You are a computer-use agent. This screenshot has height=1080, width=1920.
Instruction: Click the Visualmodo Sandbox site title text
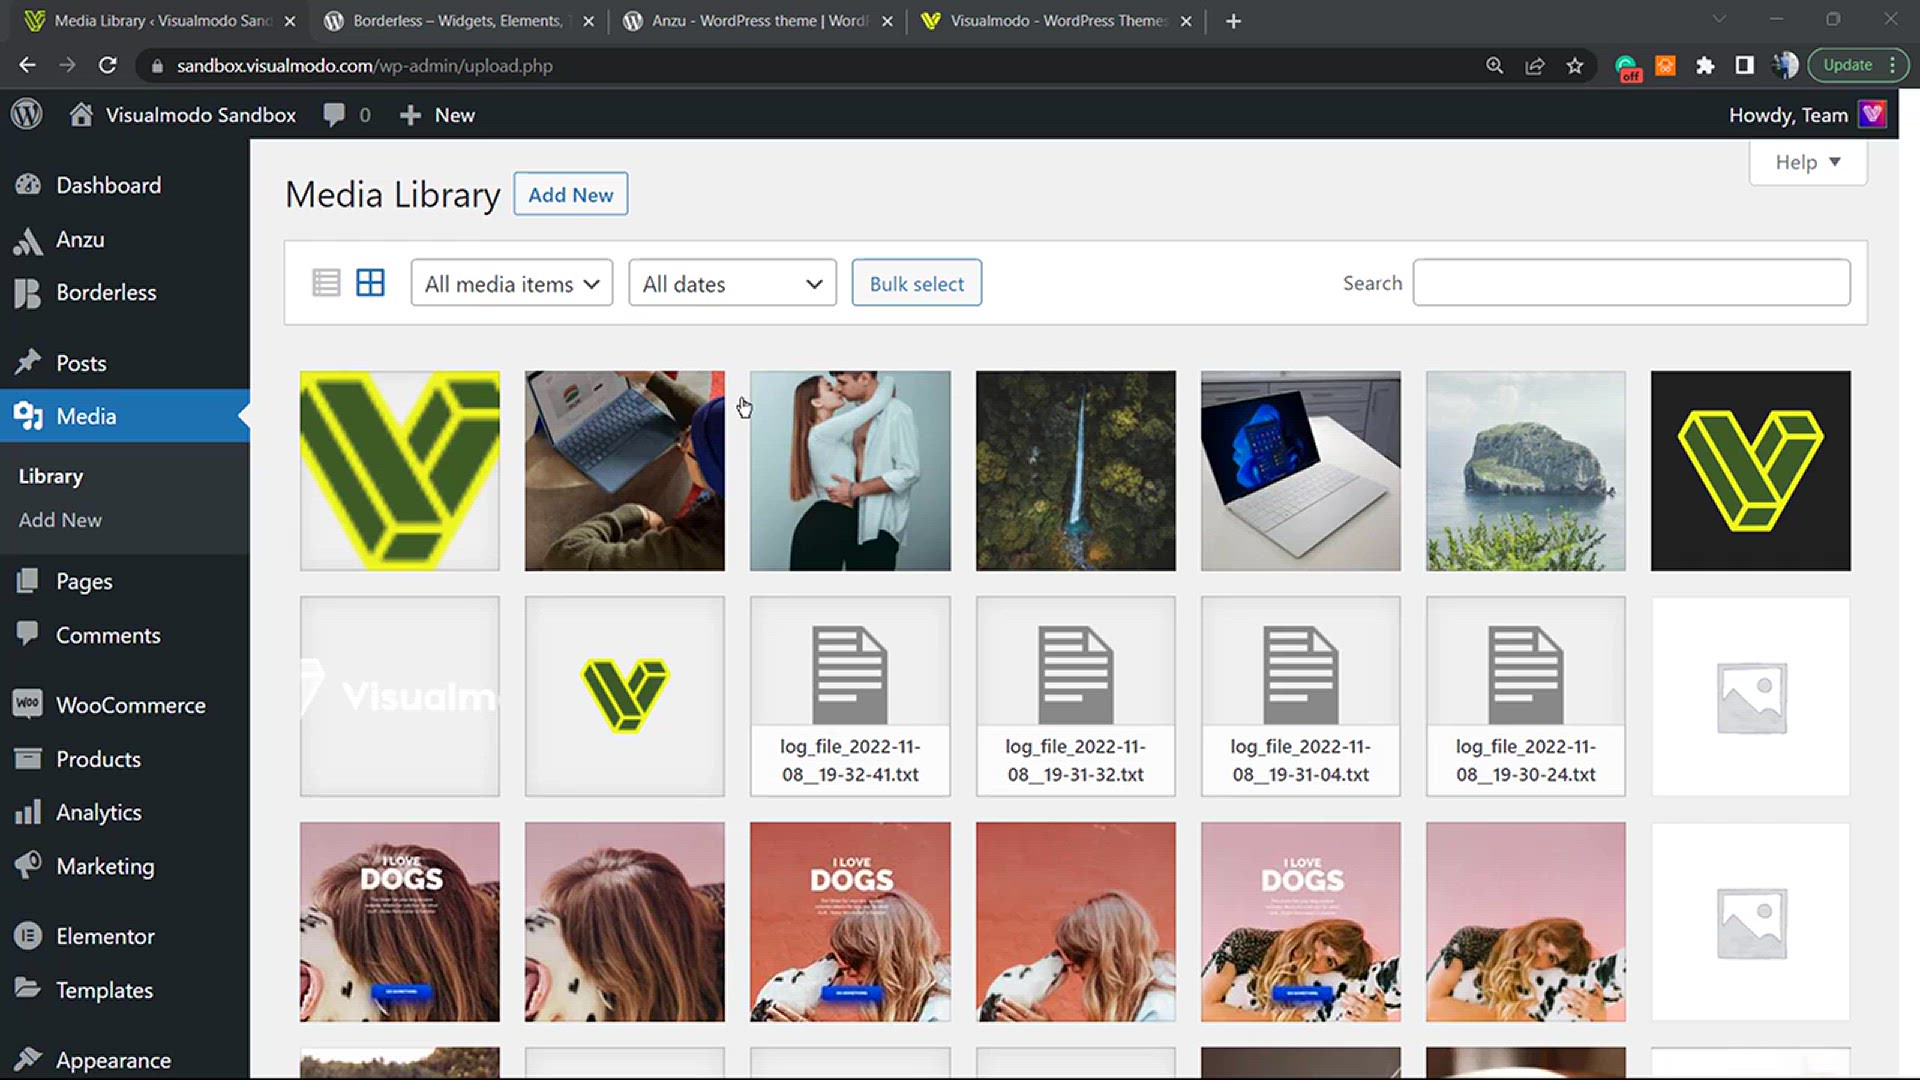pos(201,115)
